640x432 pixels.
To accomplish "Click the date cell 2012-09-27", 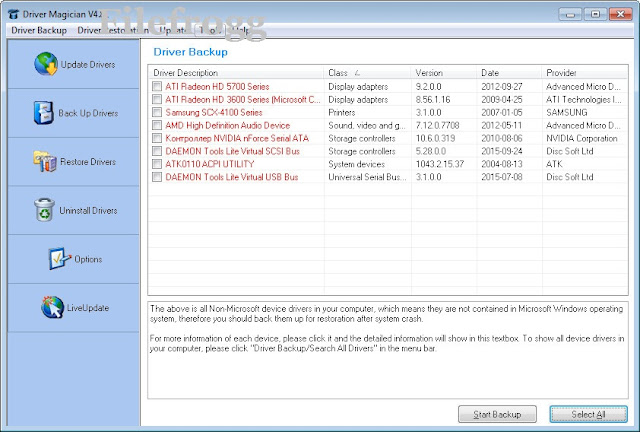I will pos(502,86).
